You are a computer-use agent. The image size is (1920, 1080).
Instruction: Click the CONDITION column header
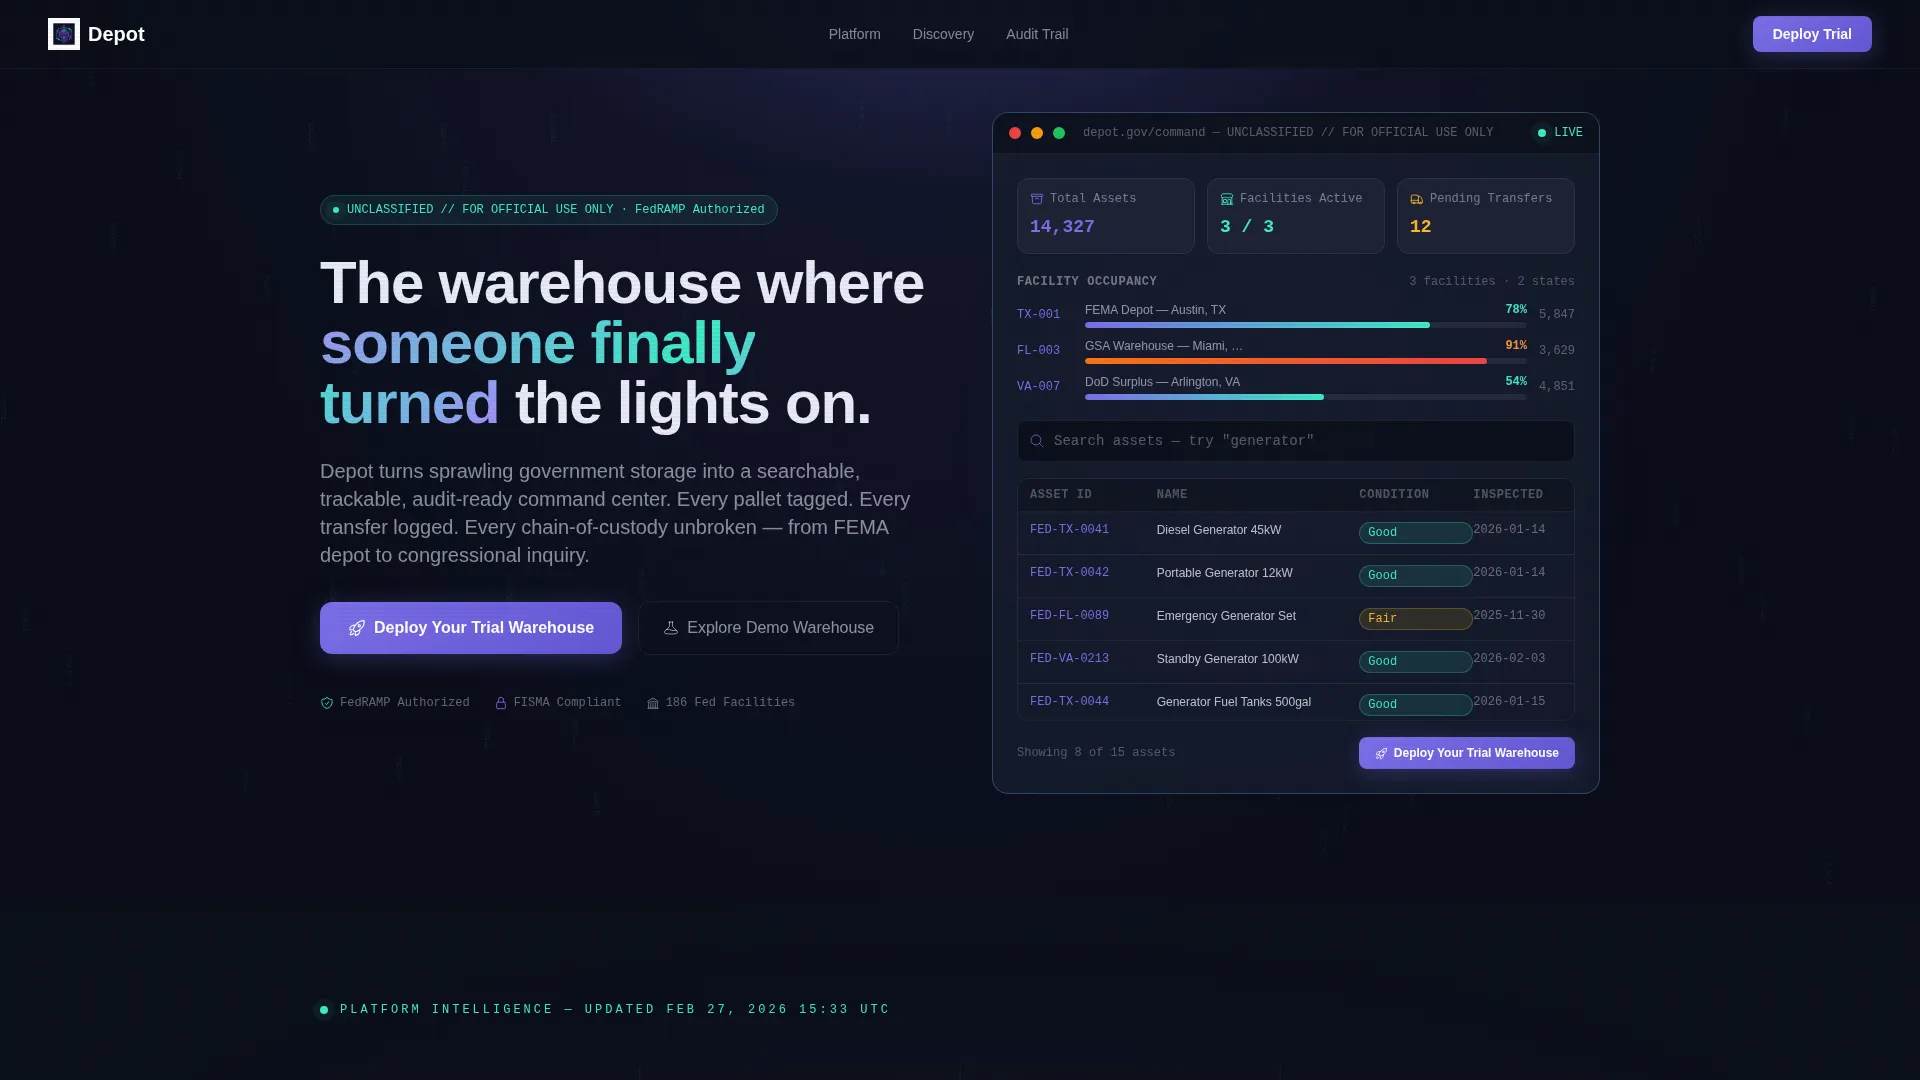point(1394,495)
